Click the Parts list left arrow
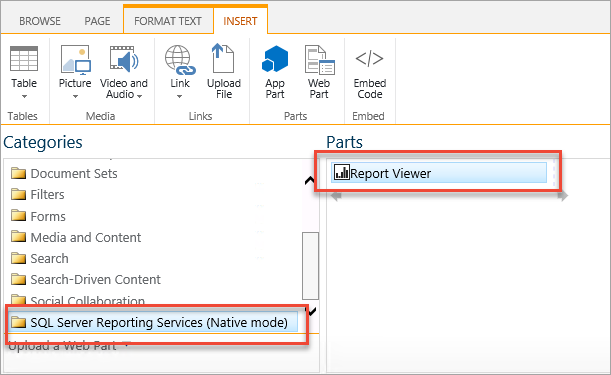 pos(336,196)
